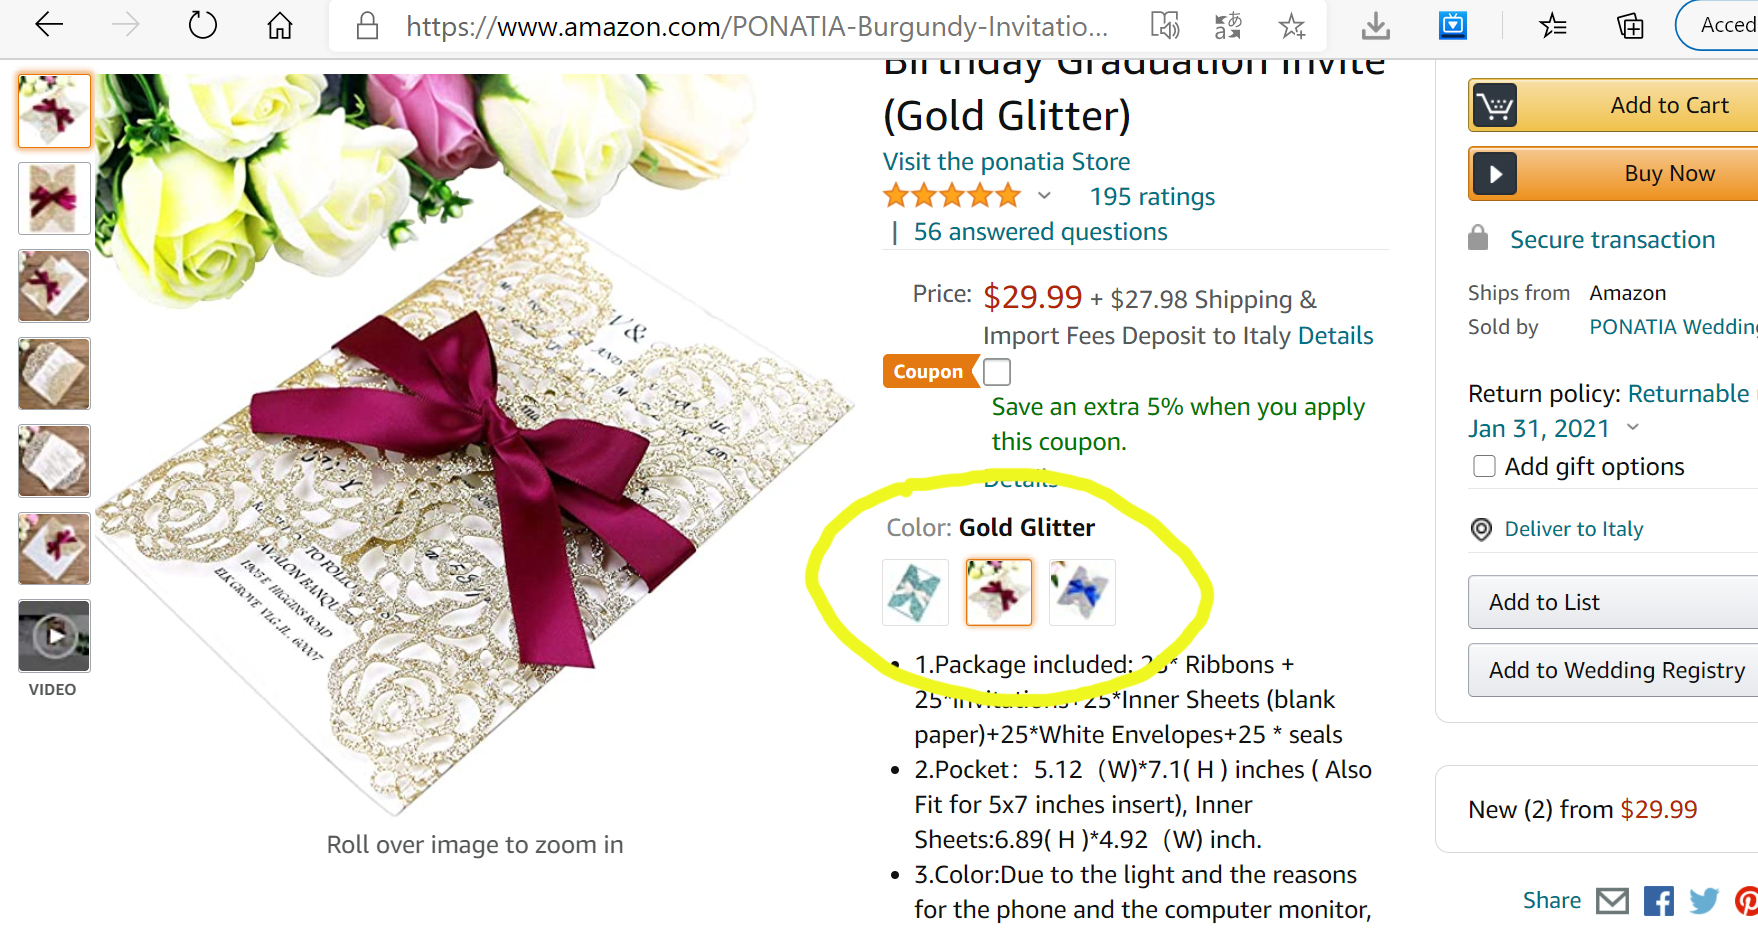Expand return policy date chevron

[1633, 428]
